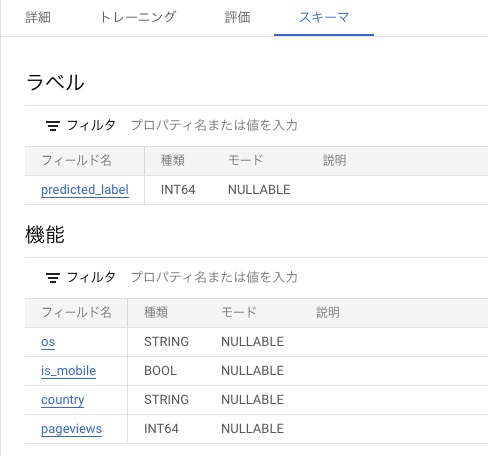This screenshot has height=456, width=488.
Task: Click the is_mobile field link
Action: pyautogui.click(x=68, y=371)
